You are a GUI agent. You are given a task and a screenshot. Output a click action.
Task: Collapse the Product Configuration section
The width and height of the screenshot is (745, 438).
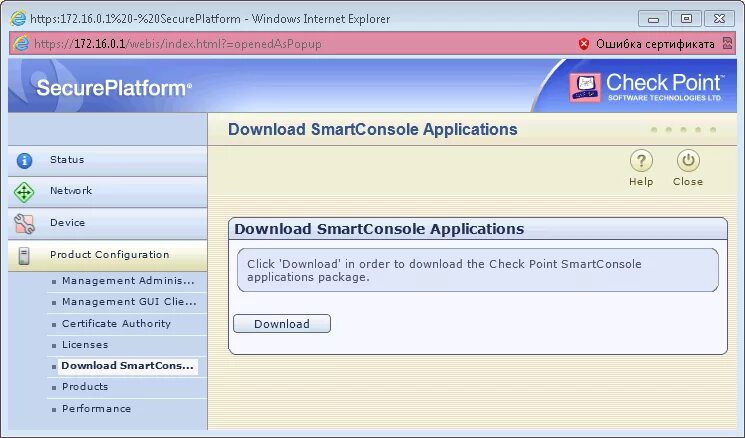tap(107, 255)
